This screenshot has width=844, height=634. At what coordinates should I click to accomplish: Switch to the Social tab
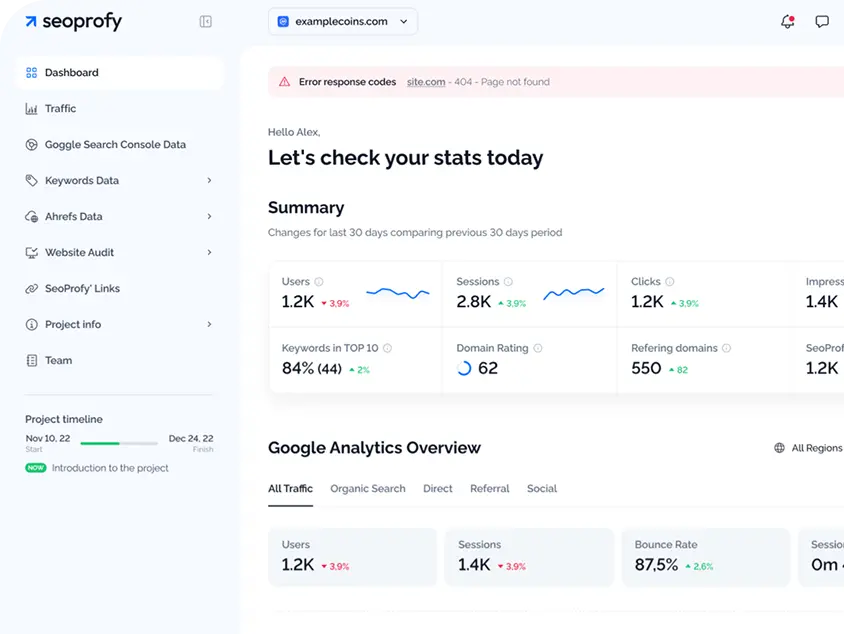click(x=541, y=489)
